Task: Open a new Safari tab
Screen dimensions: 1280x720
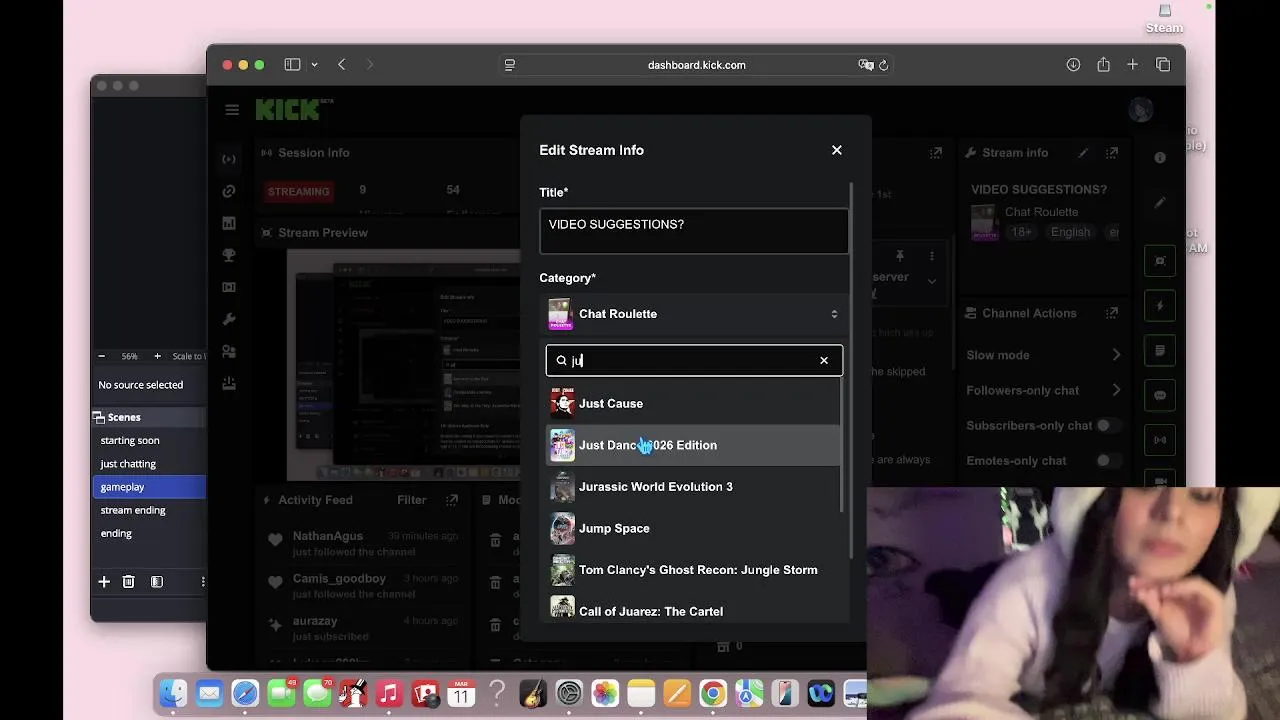Action: (x=1132, y=65)
